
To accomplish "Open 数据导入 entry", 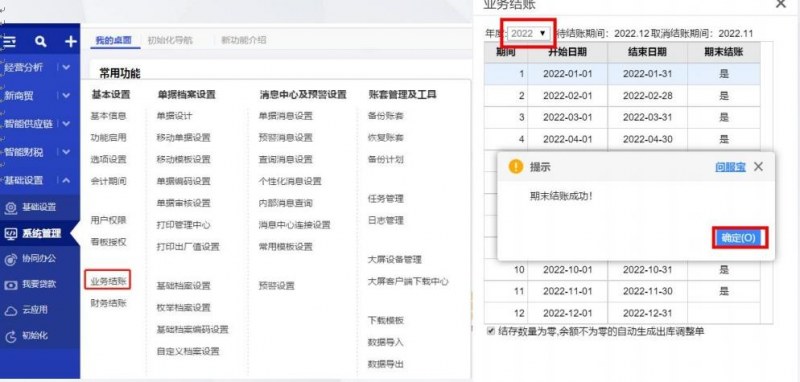I will [x=386, y=342].
